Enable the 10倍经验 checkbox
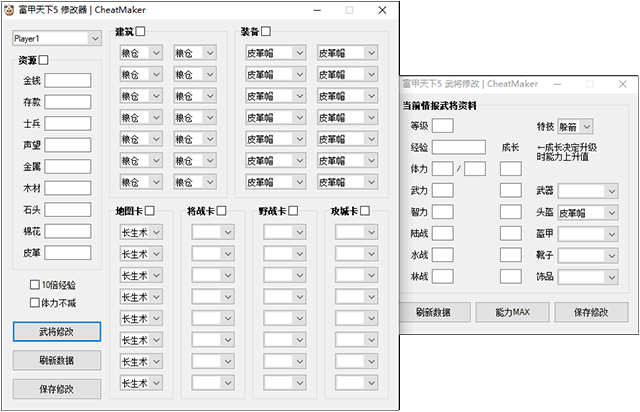640x412 pixels. [x=35, y=284]
